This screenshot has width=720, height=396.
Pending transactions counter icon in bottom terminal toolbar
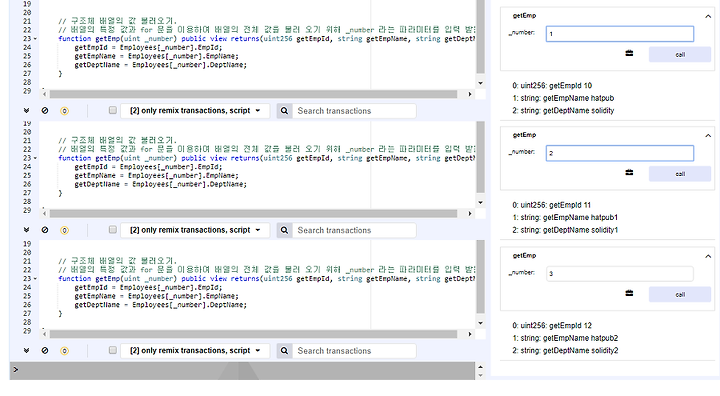pos(64,351)
